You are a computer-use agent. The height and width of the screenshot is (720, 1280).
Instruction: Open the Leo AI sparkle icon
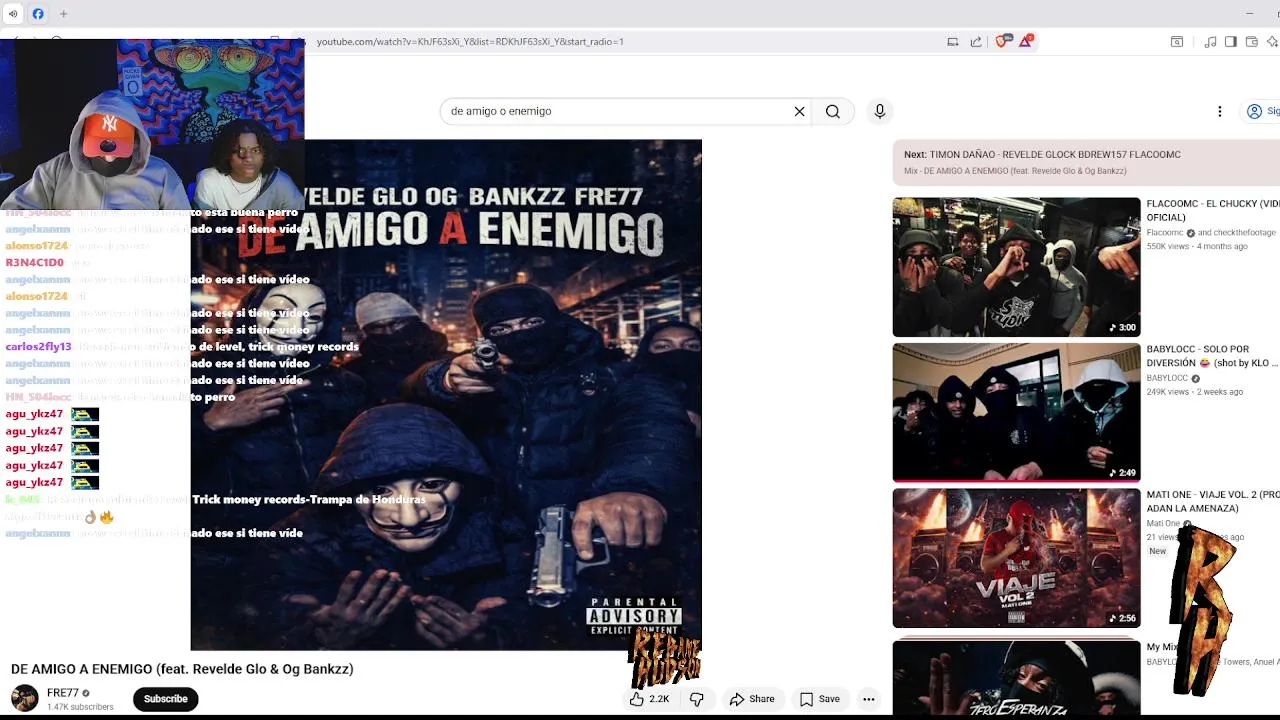1272,42
